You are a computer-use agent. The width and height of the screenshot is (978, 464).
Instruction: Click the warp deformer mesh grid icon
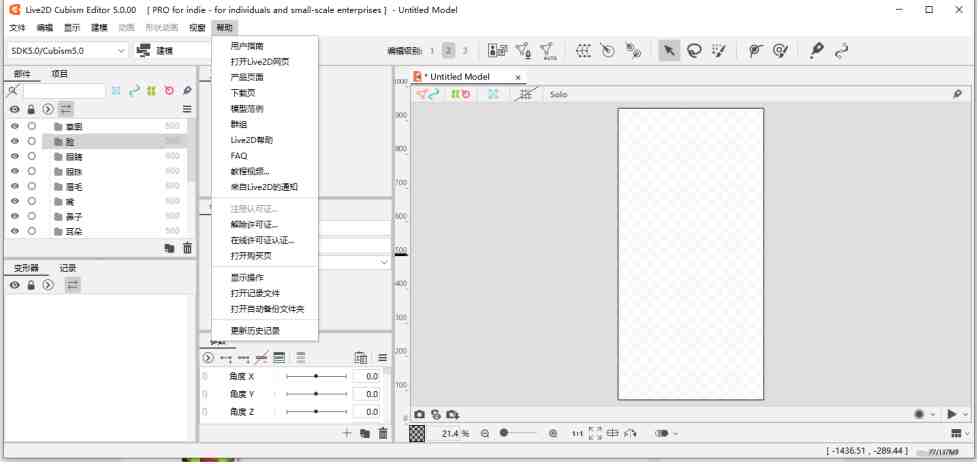(x=583, y=51)
